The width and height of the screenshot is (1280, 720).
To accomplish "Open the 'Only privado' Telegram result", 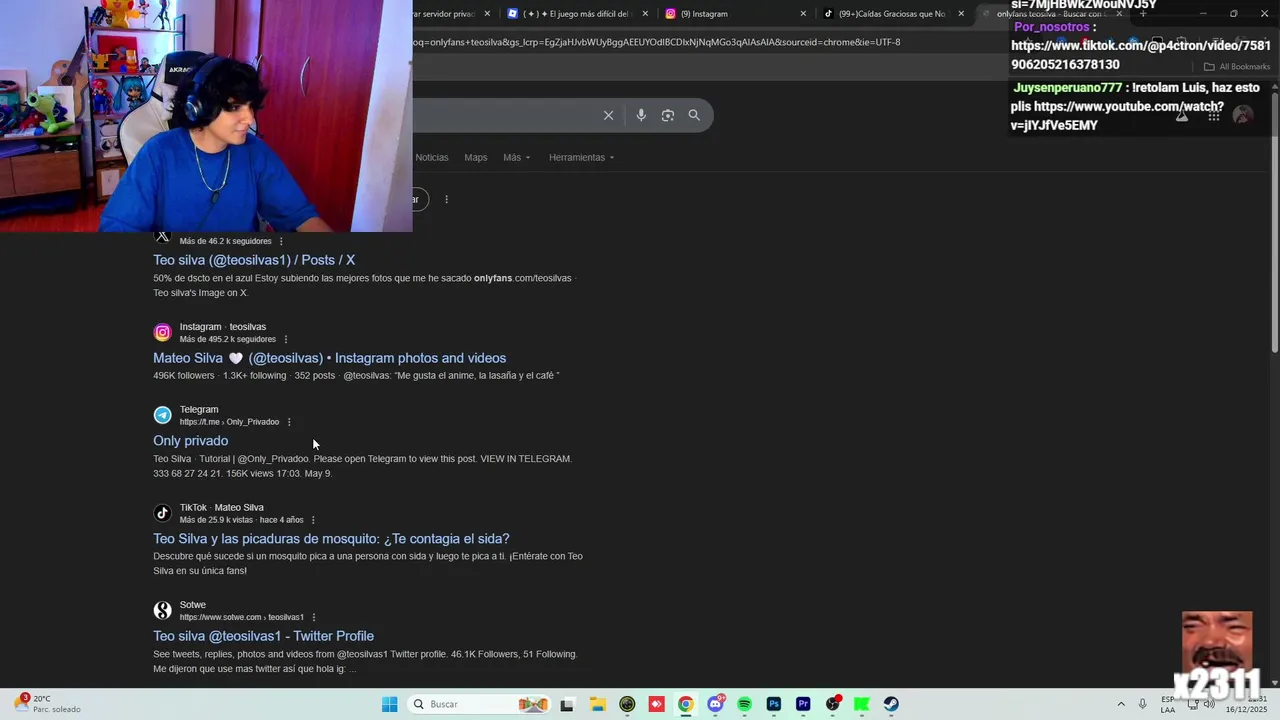I will click(x=190, y=441).
